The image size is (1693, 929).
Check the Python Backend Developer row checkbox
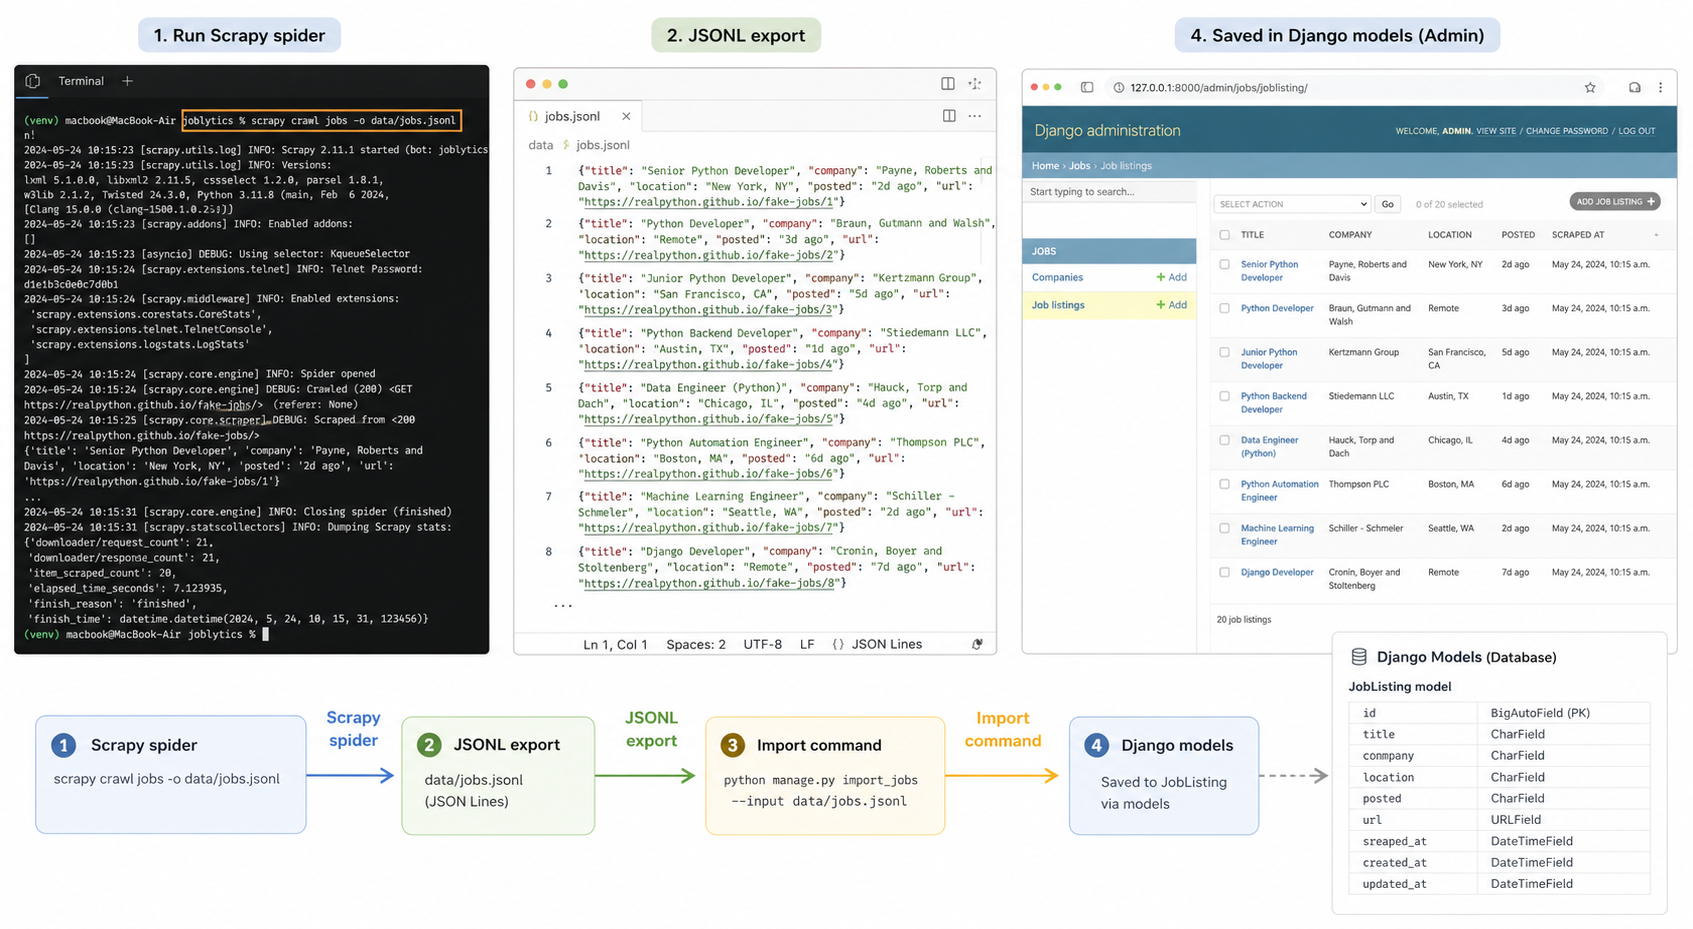pyautogui.click(x=1224, y=397)
